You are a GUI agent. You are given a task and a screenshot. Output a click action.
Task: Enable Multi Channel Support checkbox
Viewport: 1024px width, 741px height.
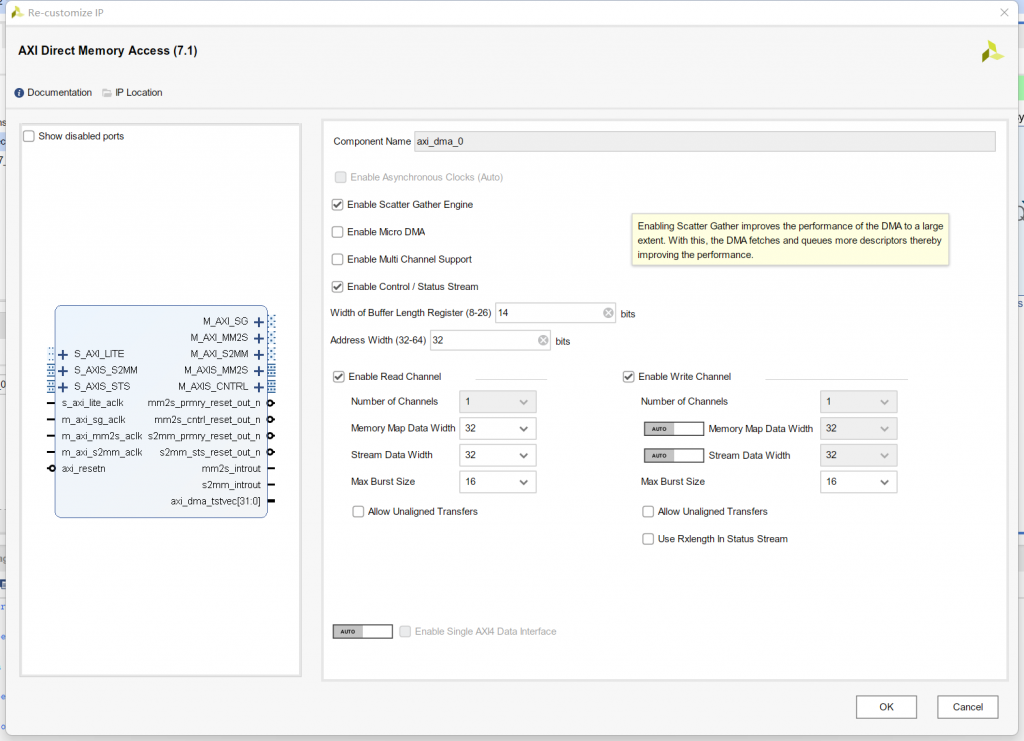[338, 260]
